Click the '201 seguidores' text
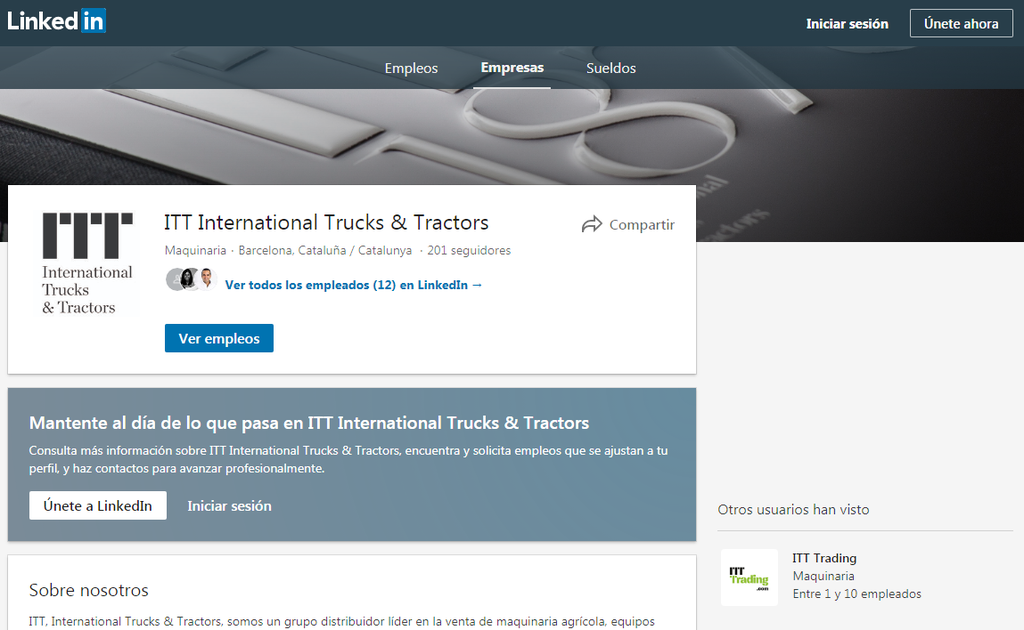This screenshot has width=1024, height=630. (x=469, y=251)
